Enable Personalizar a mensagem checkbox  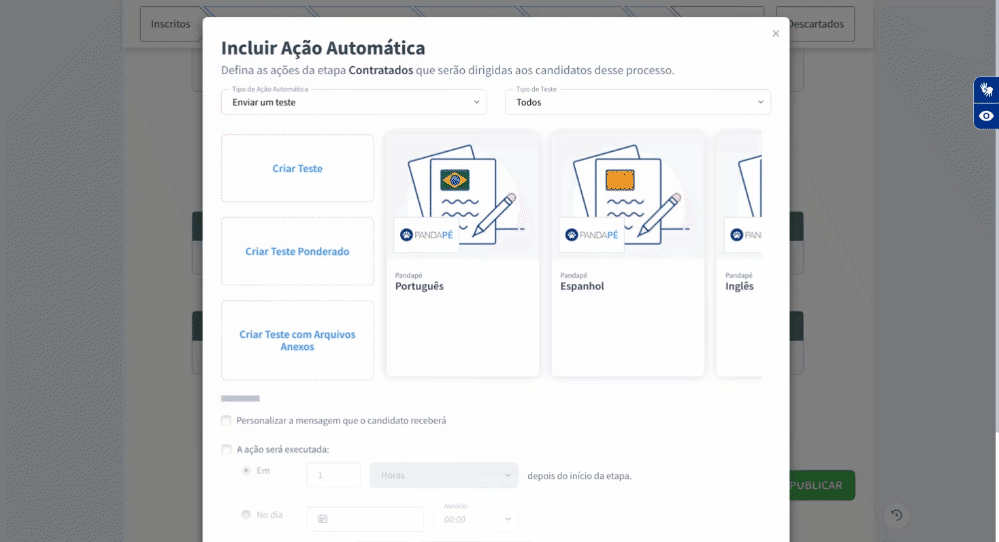[226, 421]
